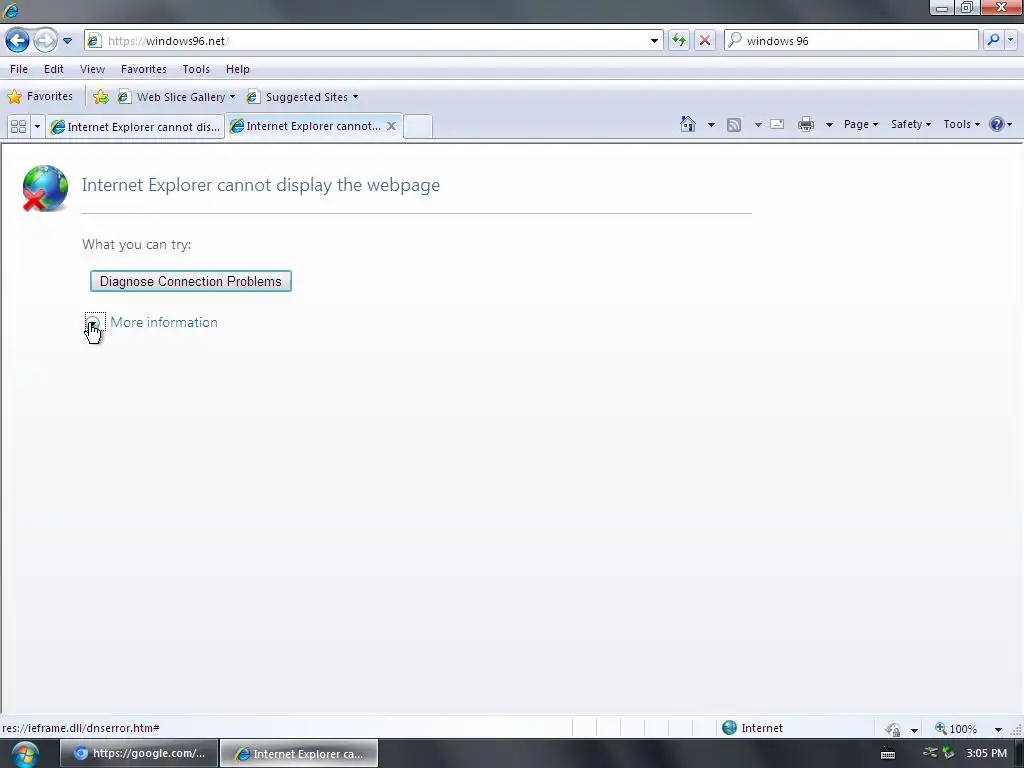The height and width of the screenshot is (768, 1024).
Task: Click the network tray icon
Action: (x=930, y=754)
